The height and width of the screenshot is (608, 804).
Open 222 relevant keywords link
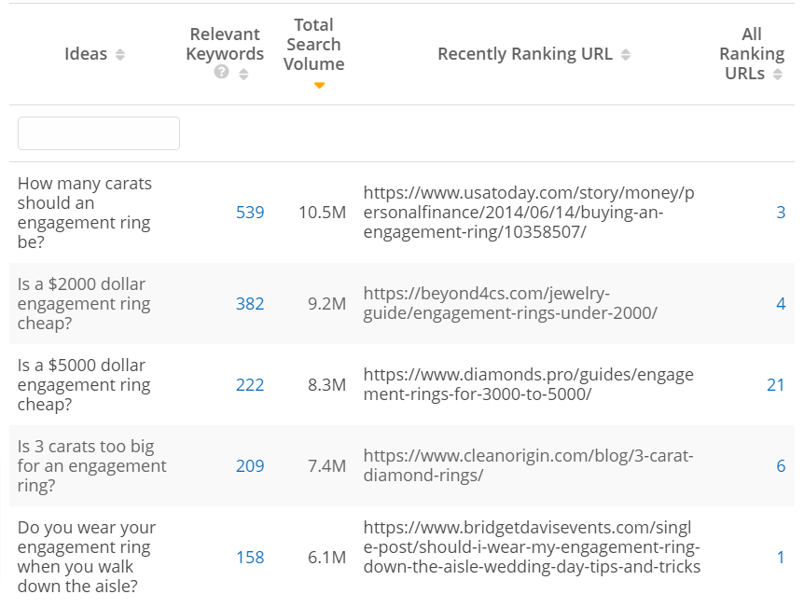[x=250, y=384]
